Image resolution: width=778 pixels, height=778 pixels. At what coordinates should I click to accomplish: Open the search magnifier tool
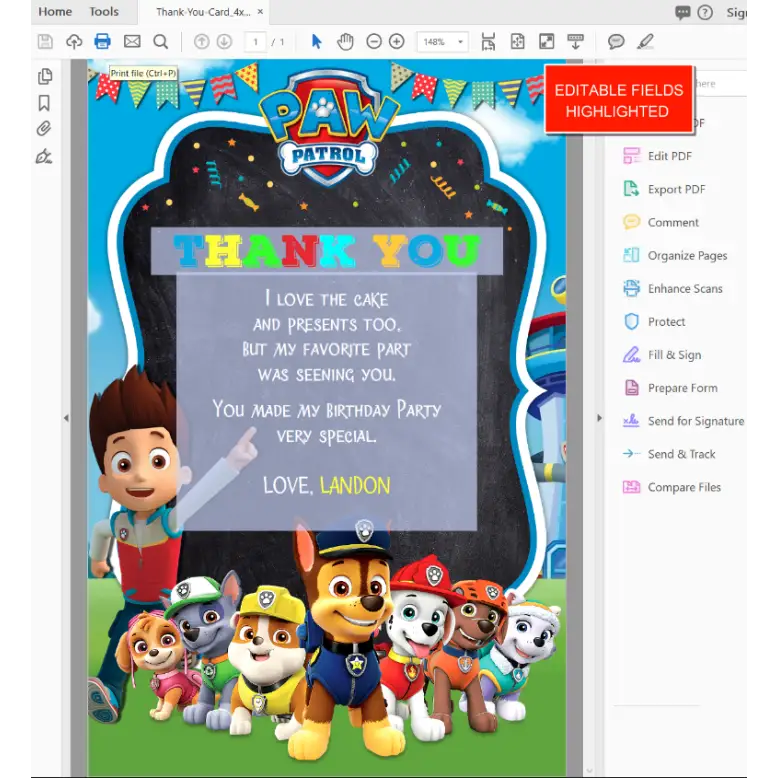160,42
